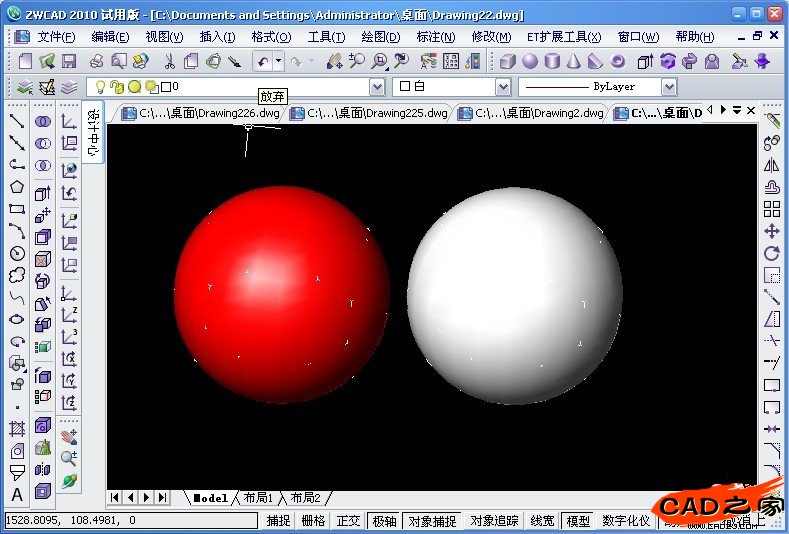This screenshot has width=789, height=534.
Task: Toggle 栅格 grid display
Action: tap(313, 520)
